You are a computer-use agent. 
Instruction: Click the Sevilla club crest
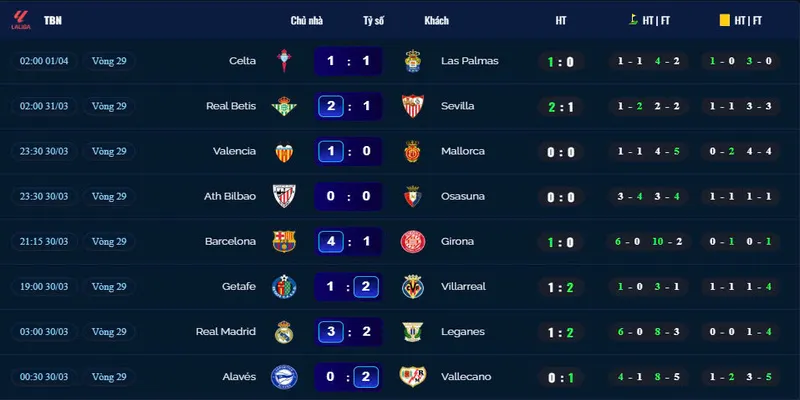pos(413,106)
